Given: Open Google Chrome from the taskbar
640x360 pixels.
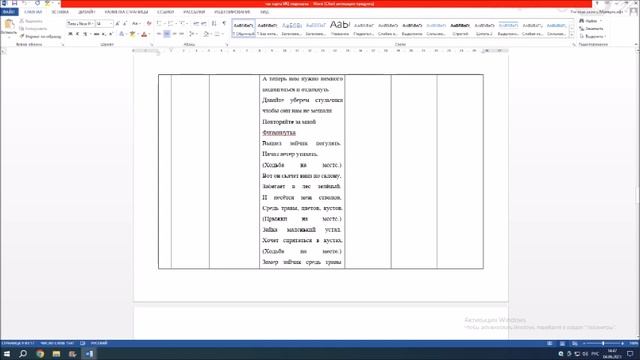Looking at the screenshot, I should (x=40, y=353).
